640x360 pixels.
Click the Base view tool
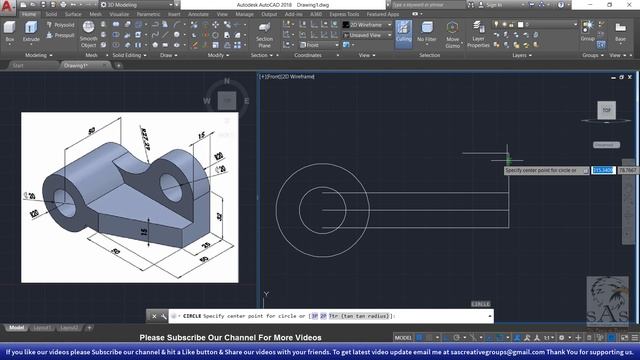620,32
